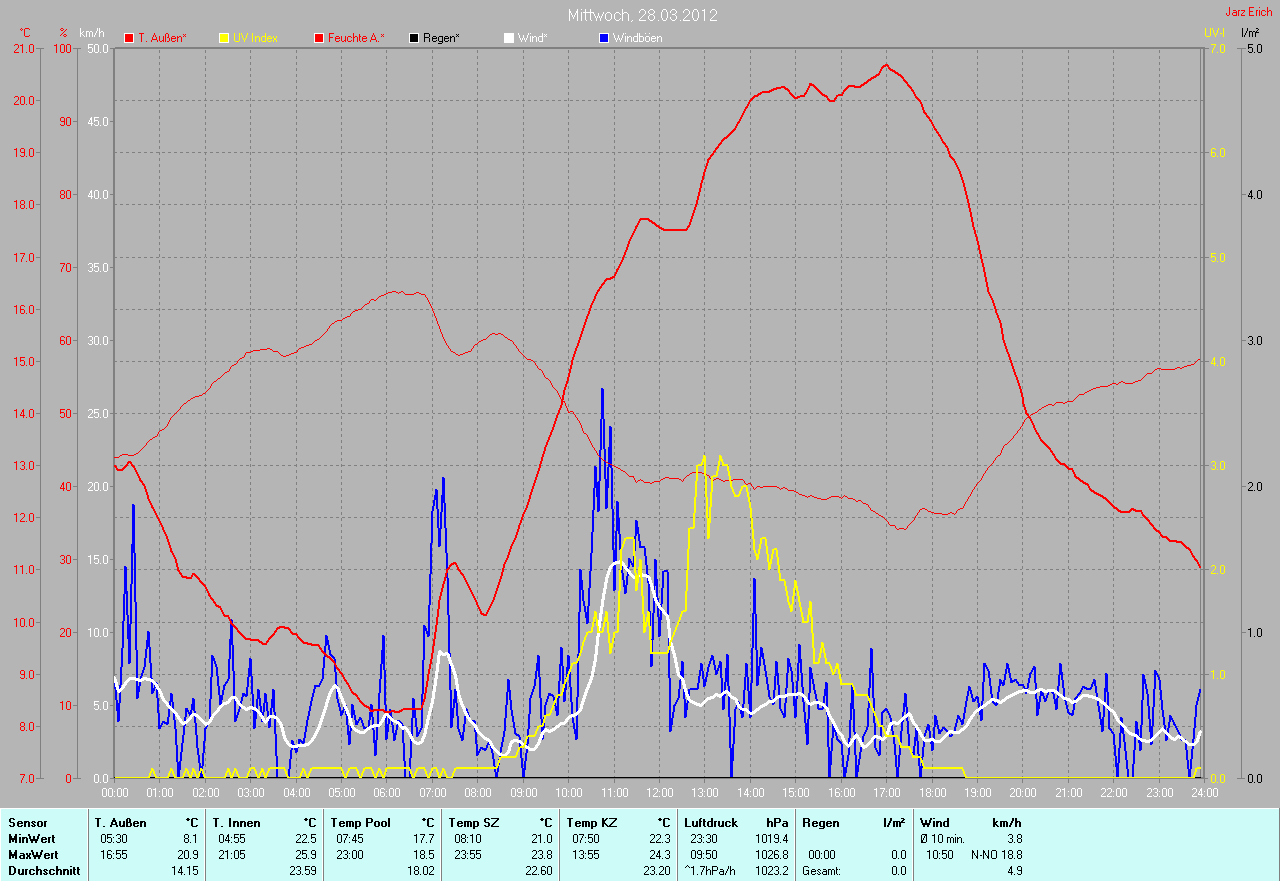Click the 'Jarz Erich' author text
1280x881 pixels.
(1249, 12)
